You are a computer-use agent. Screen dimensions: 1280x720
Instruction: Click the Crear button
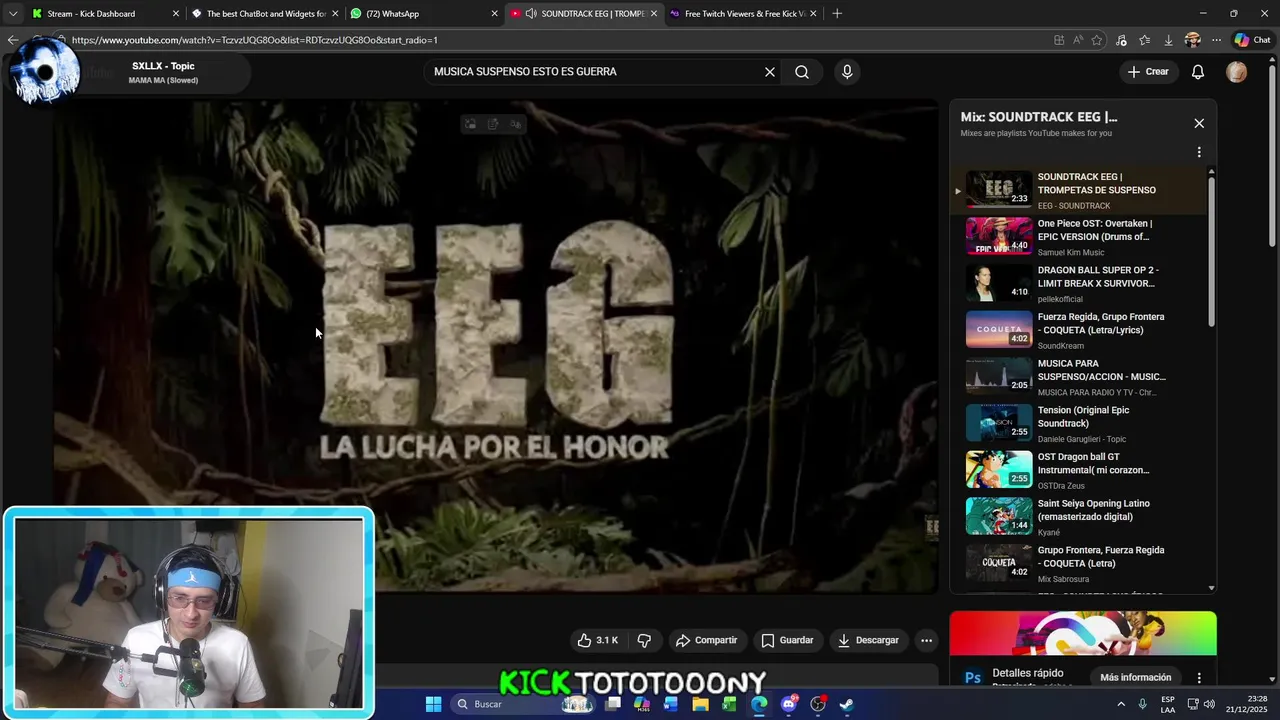click(x=1148, y=72)
